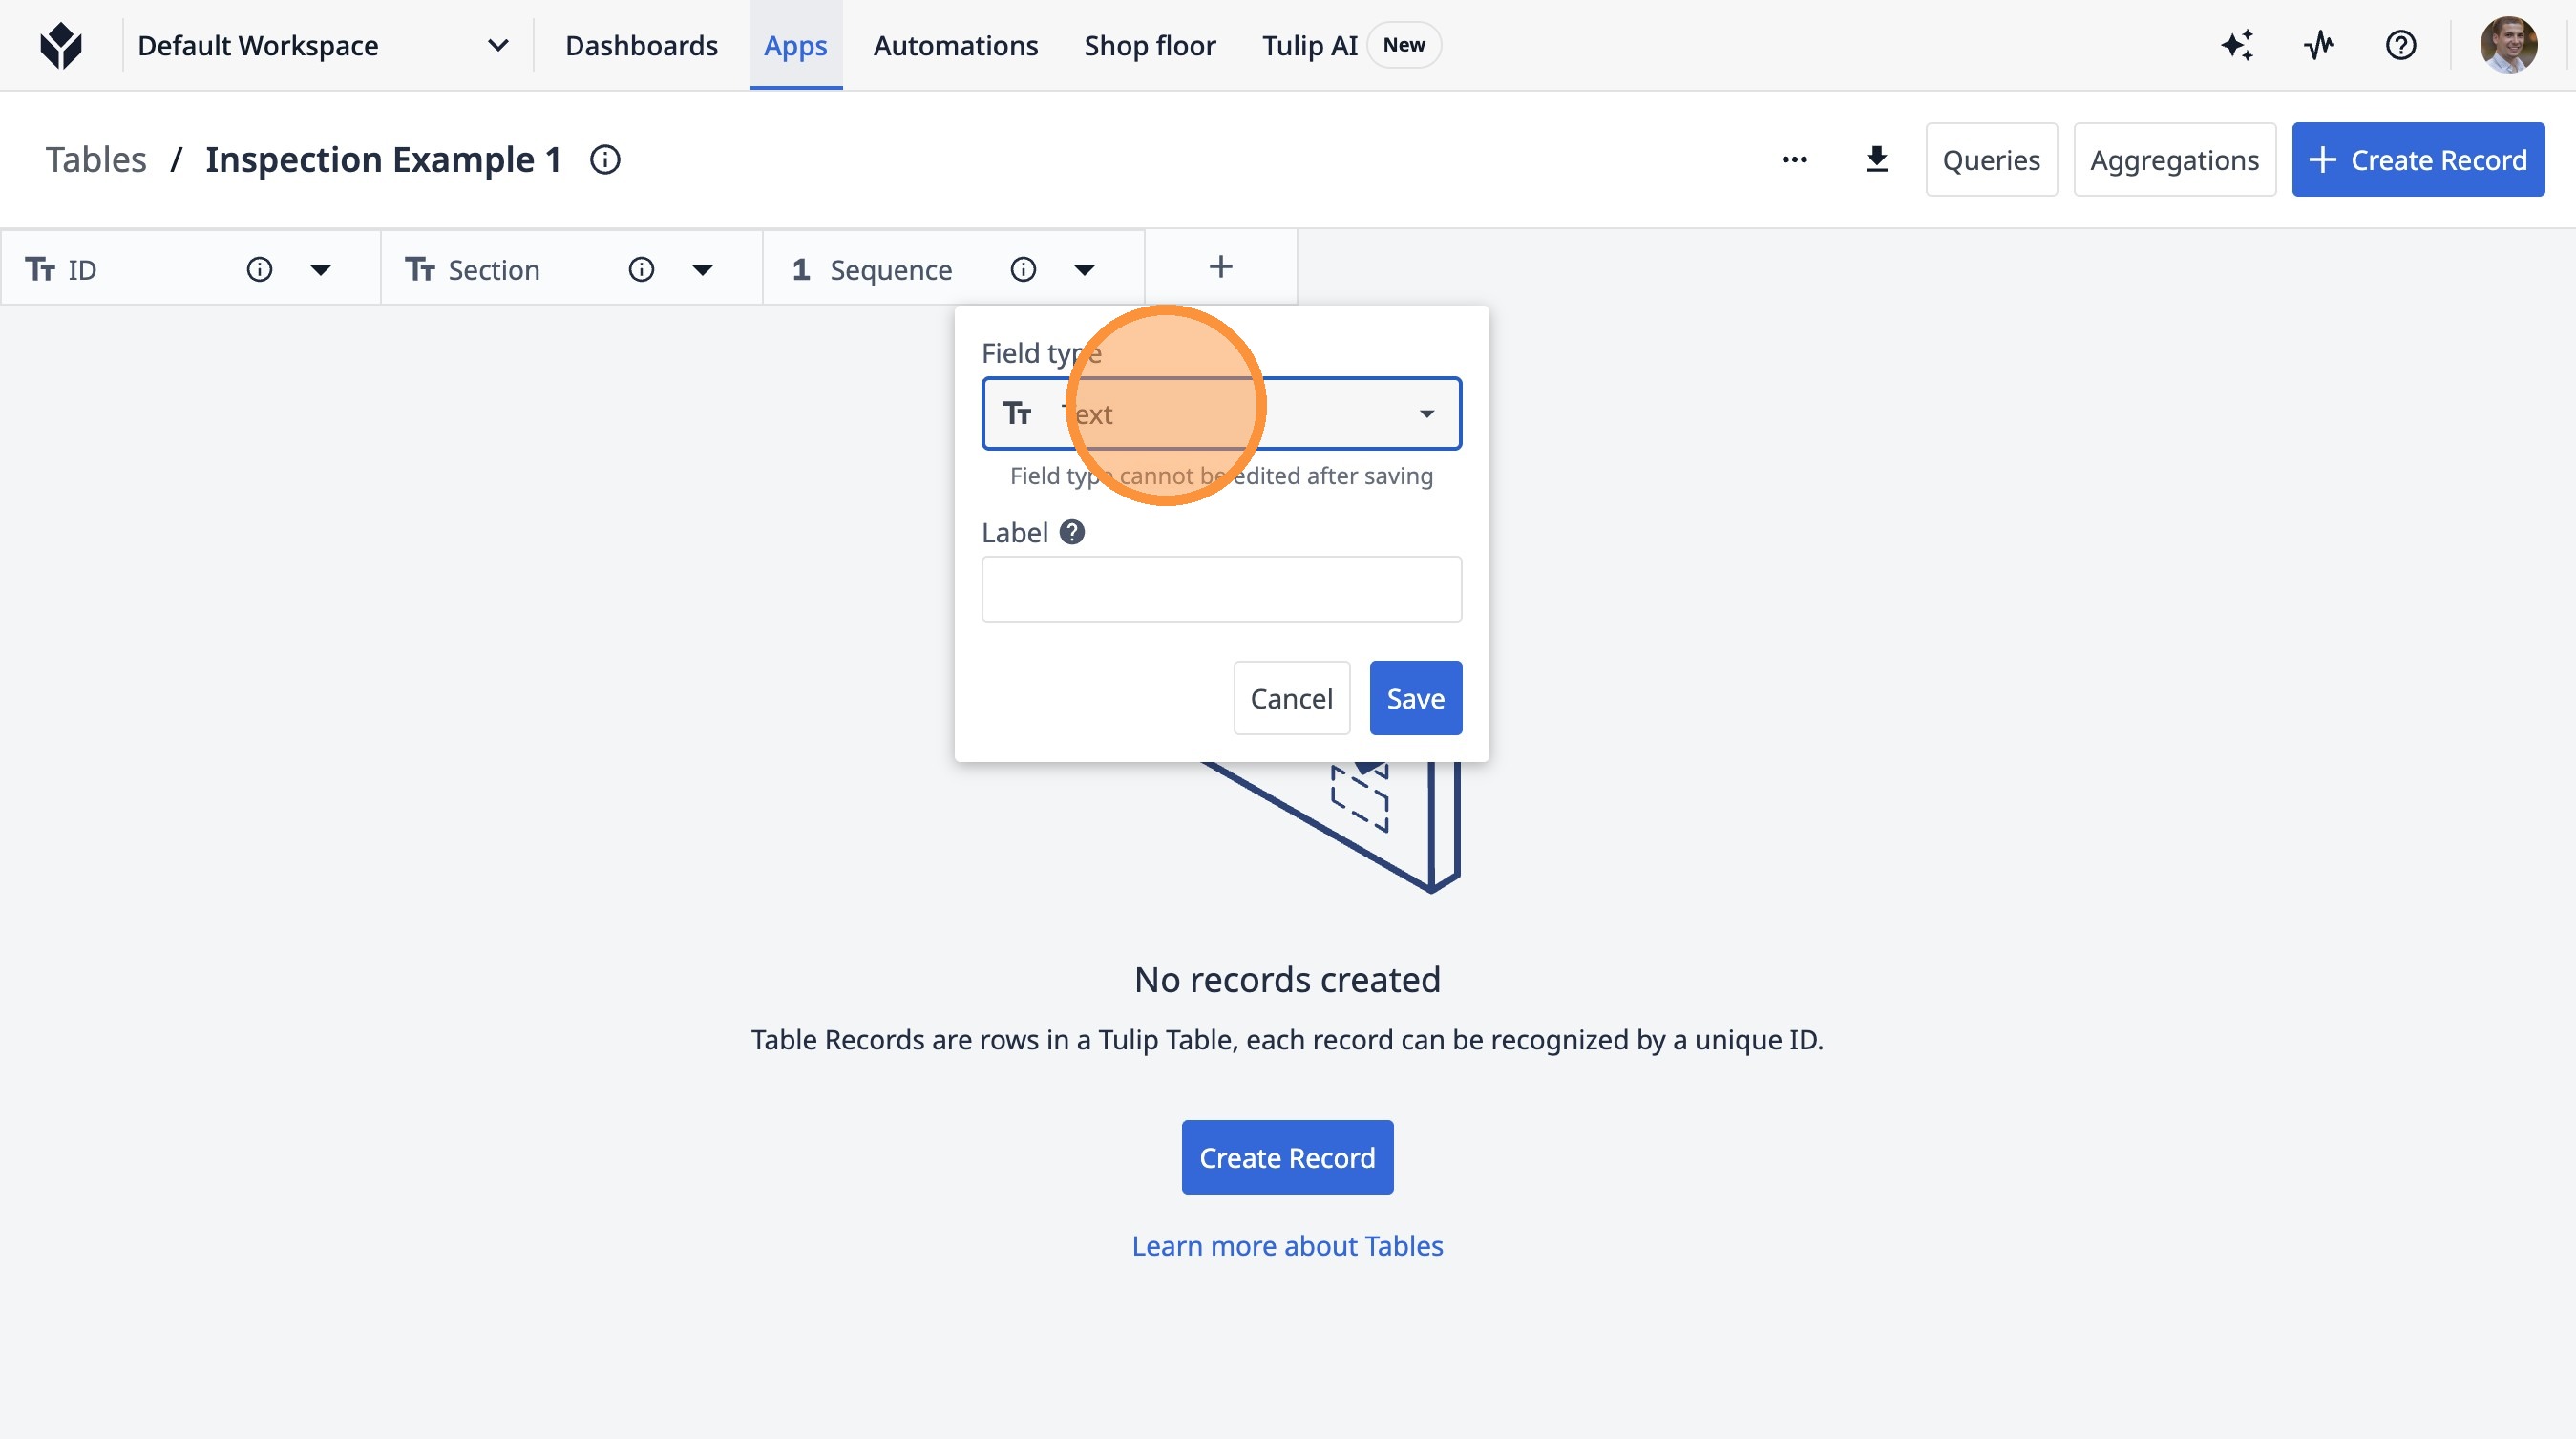Click into the Label text field
Screen dimensions: 2576x1439
pyautogui.click(x=1221, y=590)
